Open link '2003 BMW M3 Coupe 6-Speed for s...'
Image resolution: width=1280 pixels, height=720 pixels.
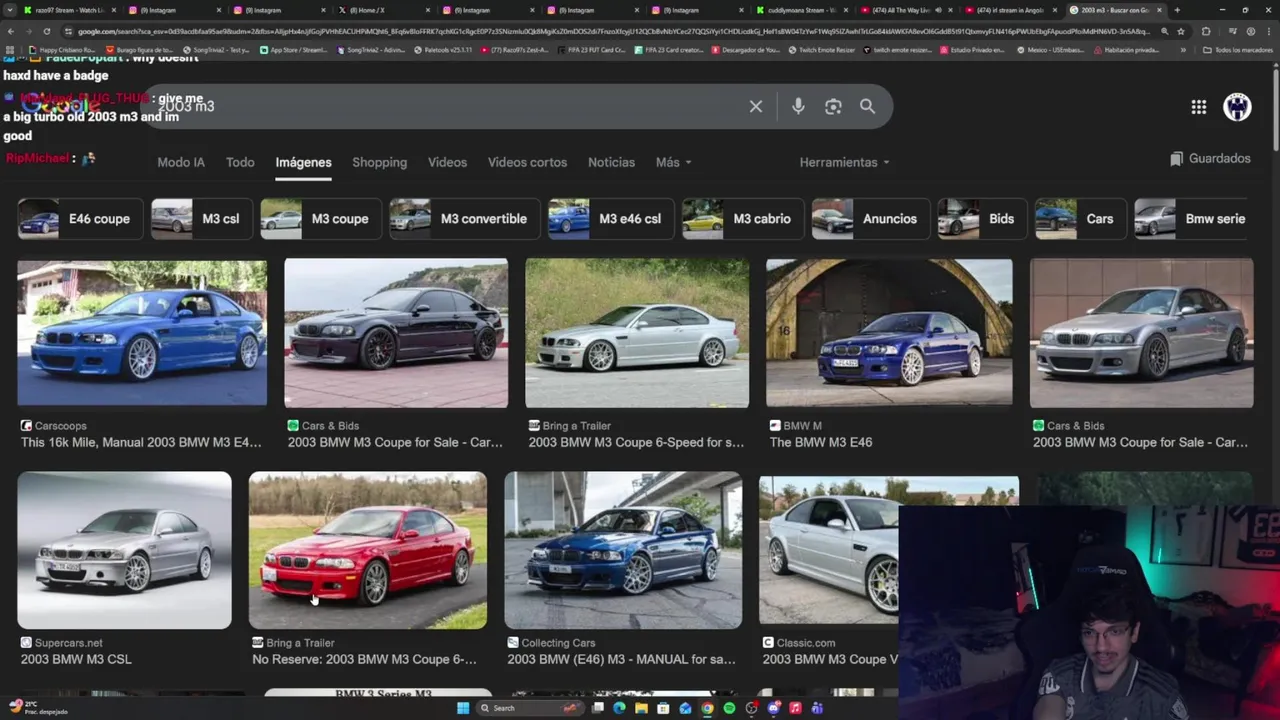point(636,442)
